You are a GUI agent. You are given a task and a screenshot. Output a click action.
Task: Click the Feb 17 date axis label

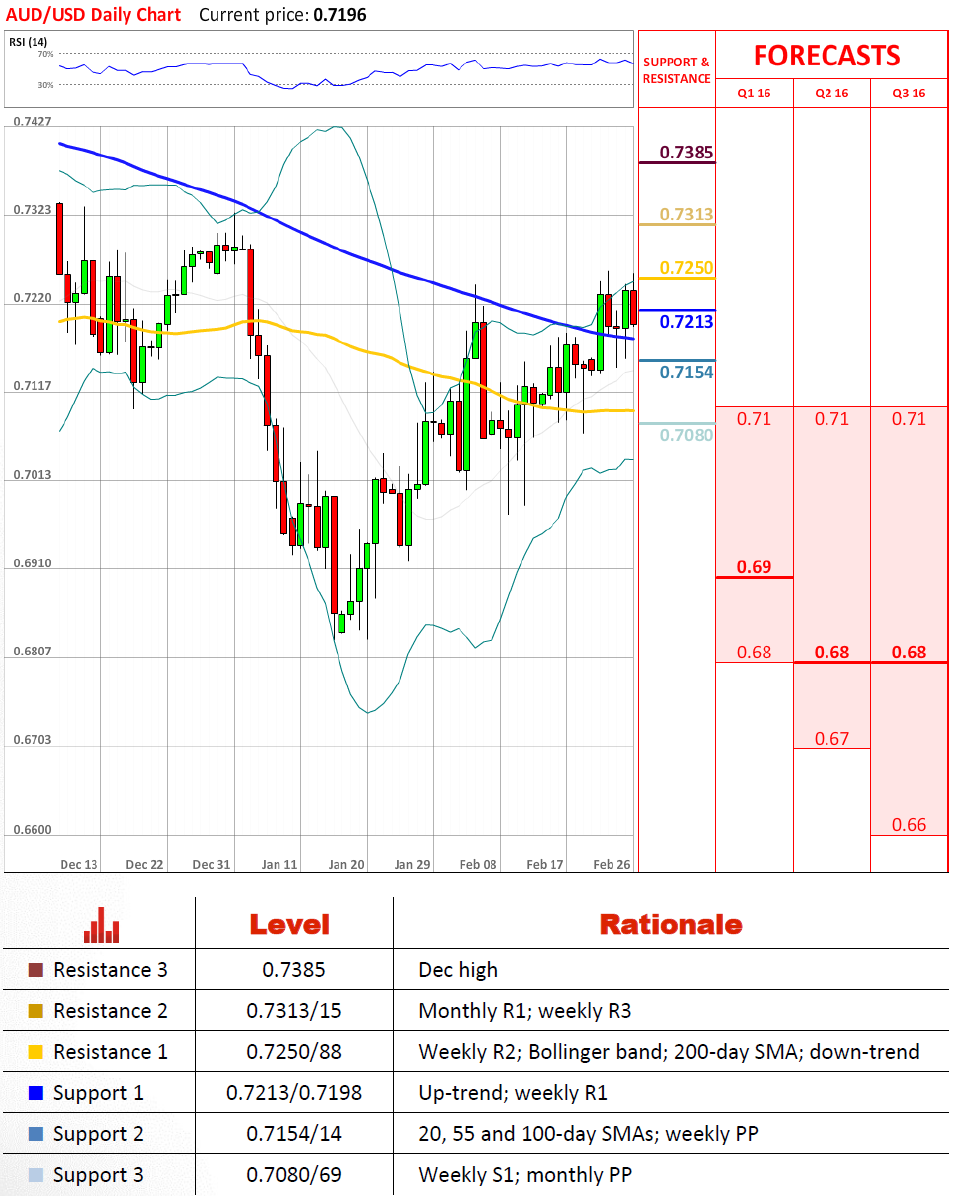click(x=545, y=864)
